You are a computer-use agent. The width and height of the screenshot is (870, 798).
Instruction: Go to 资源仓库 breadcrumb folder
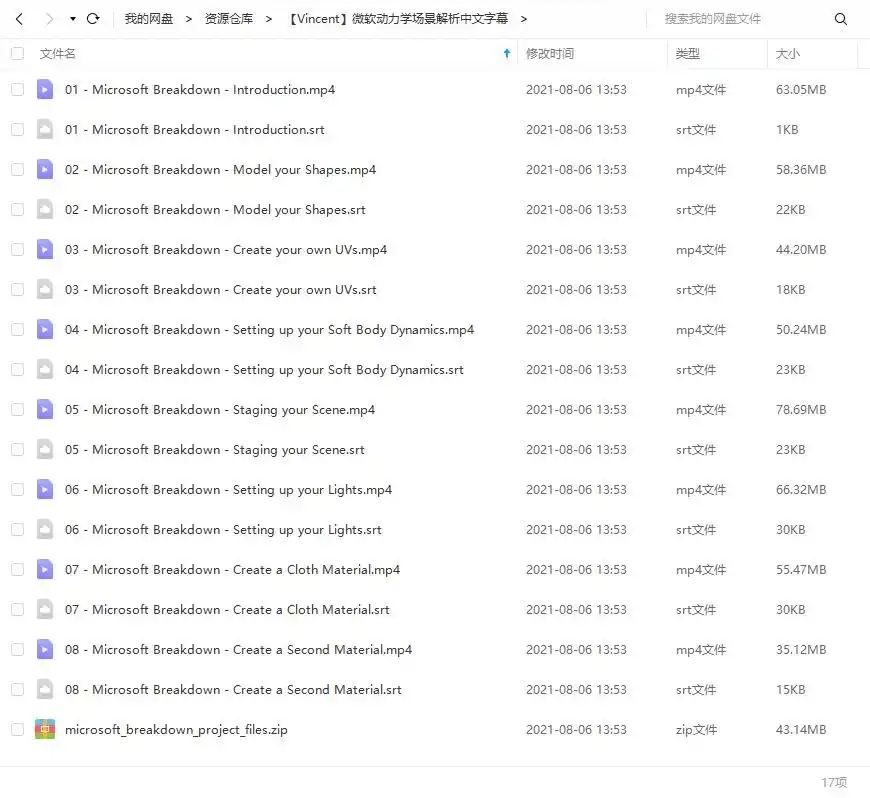(229, 19)
